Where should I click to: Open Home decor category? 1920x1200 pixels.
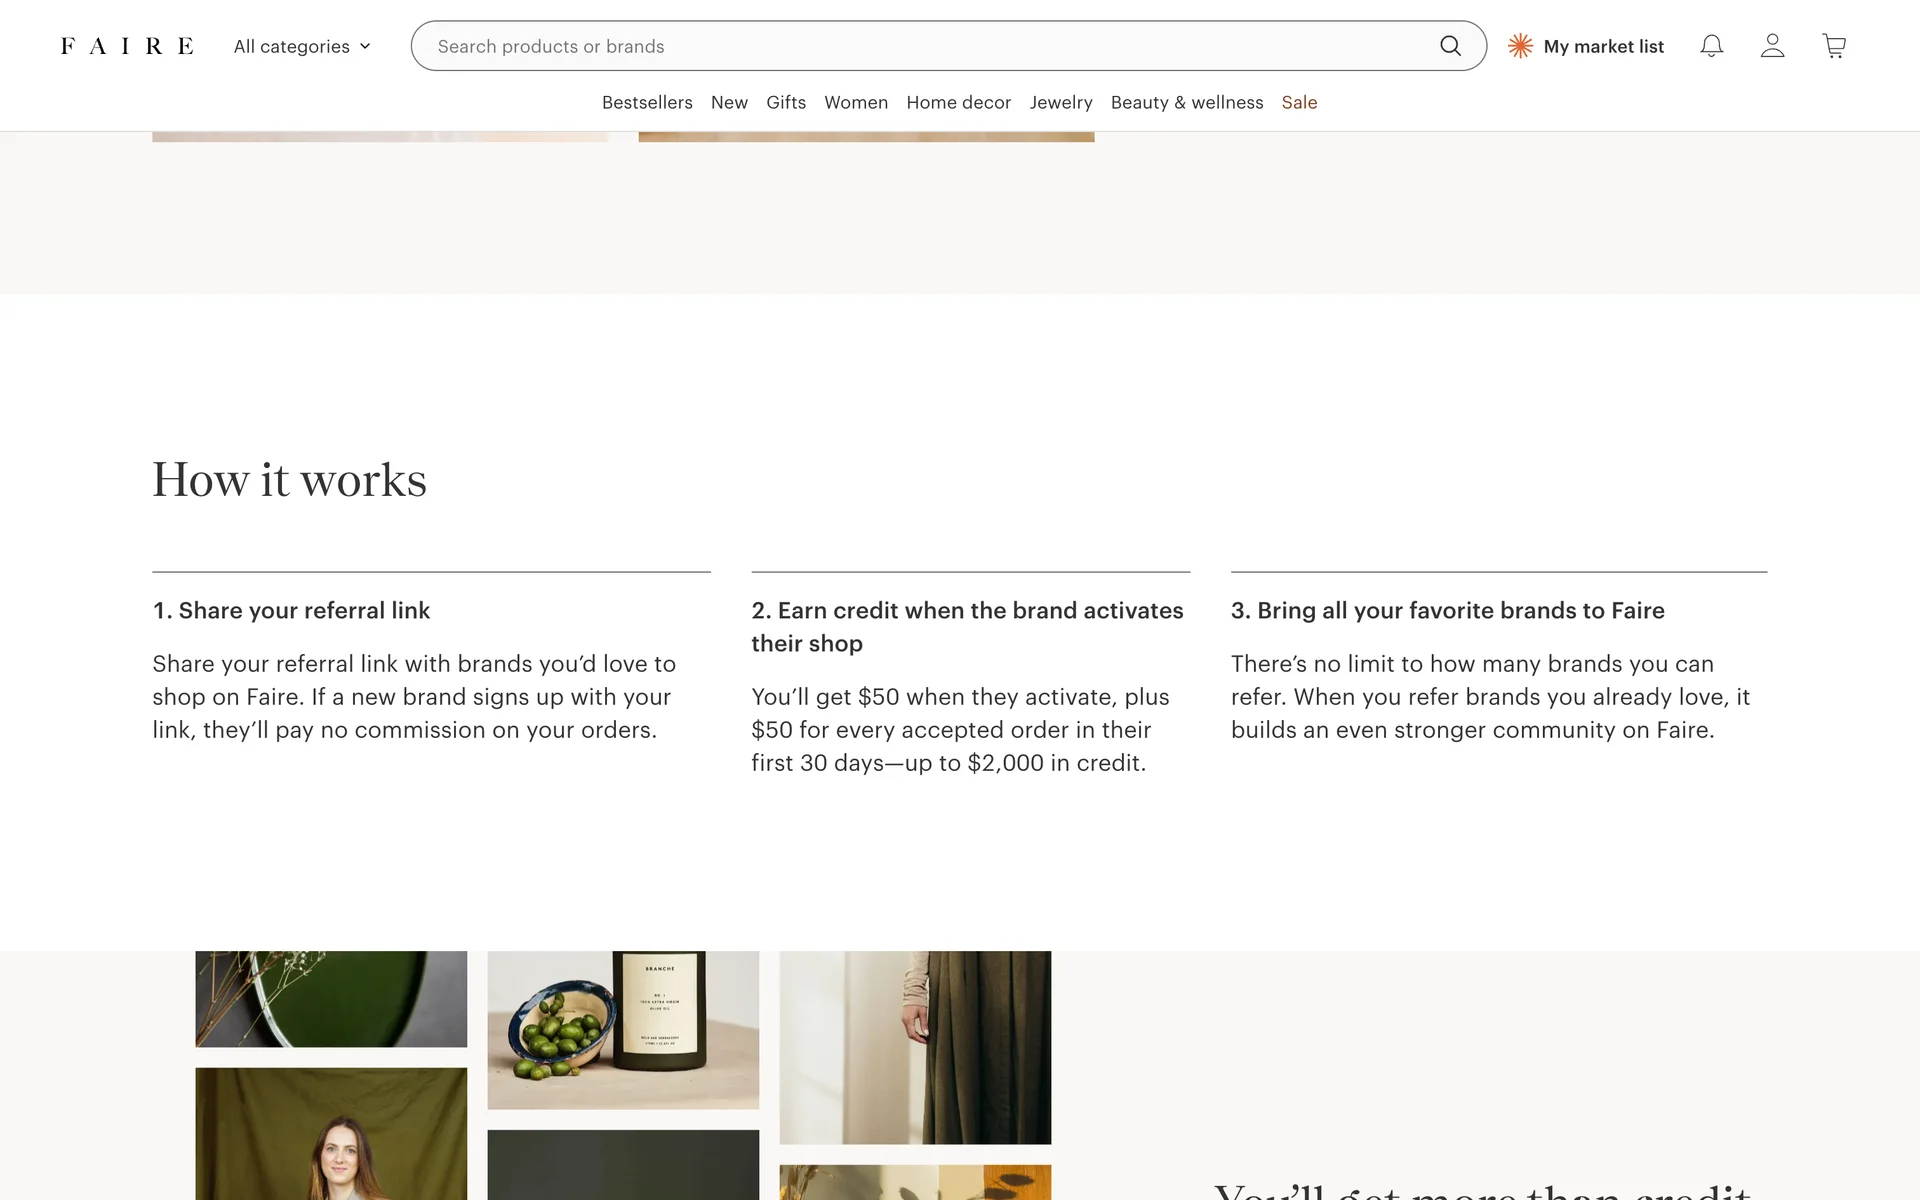958,102
